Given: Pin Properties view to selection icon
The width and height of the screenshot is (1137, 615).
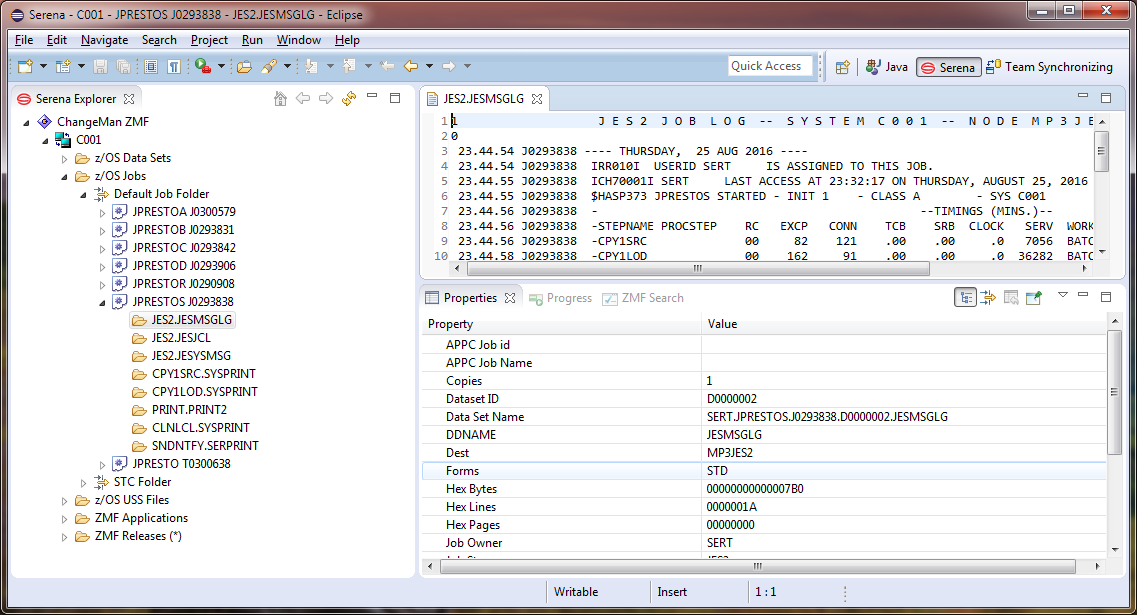Looking at the screenshot, I should [1034, 297].
